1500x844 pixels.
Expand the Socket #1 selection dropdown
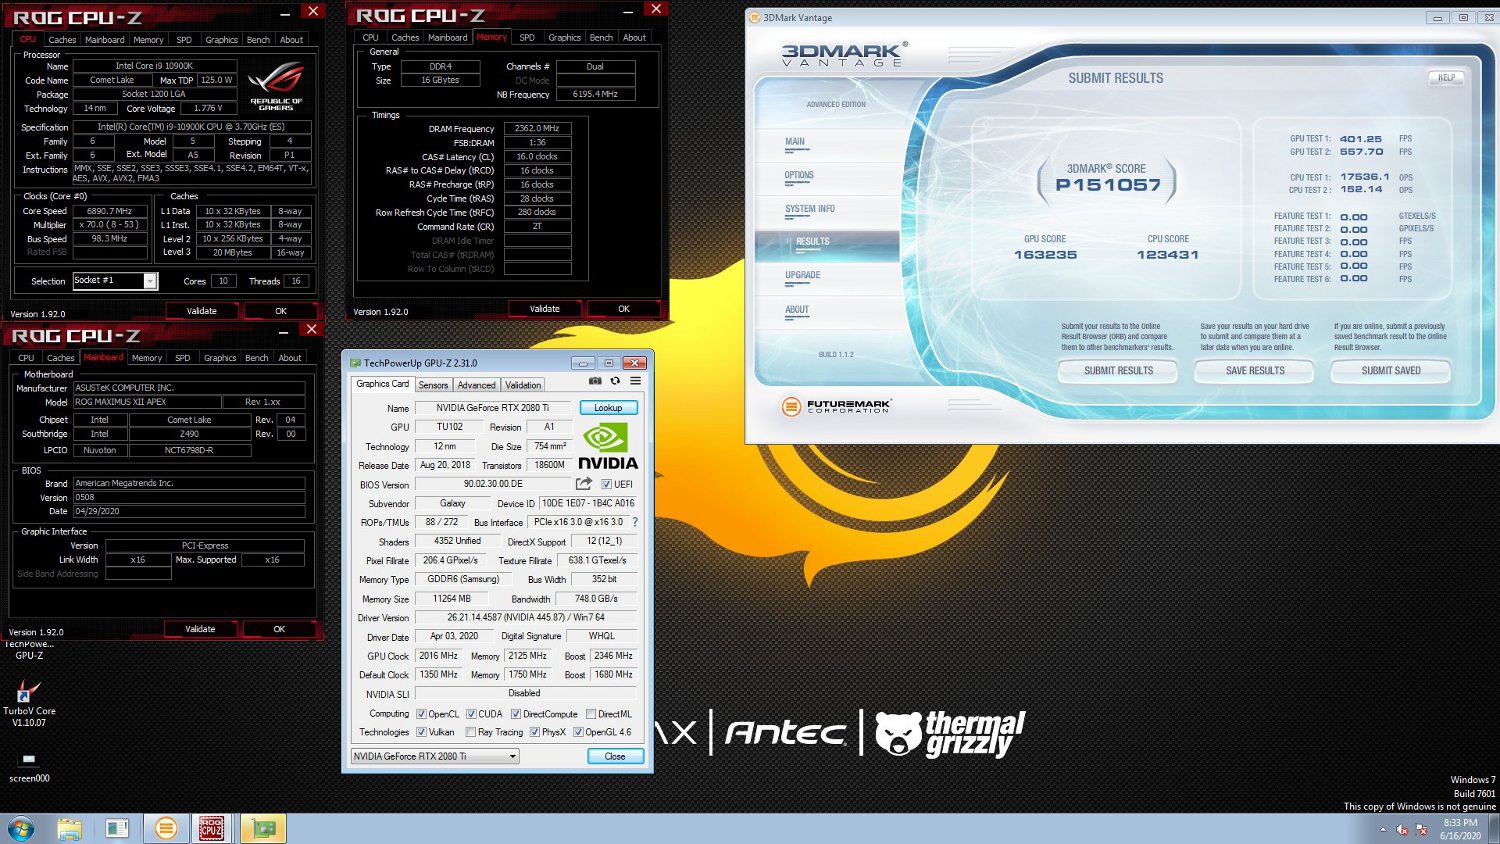[x=150, y=281]
